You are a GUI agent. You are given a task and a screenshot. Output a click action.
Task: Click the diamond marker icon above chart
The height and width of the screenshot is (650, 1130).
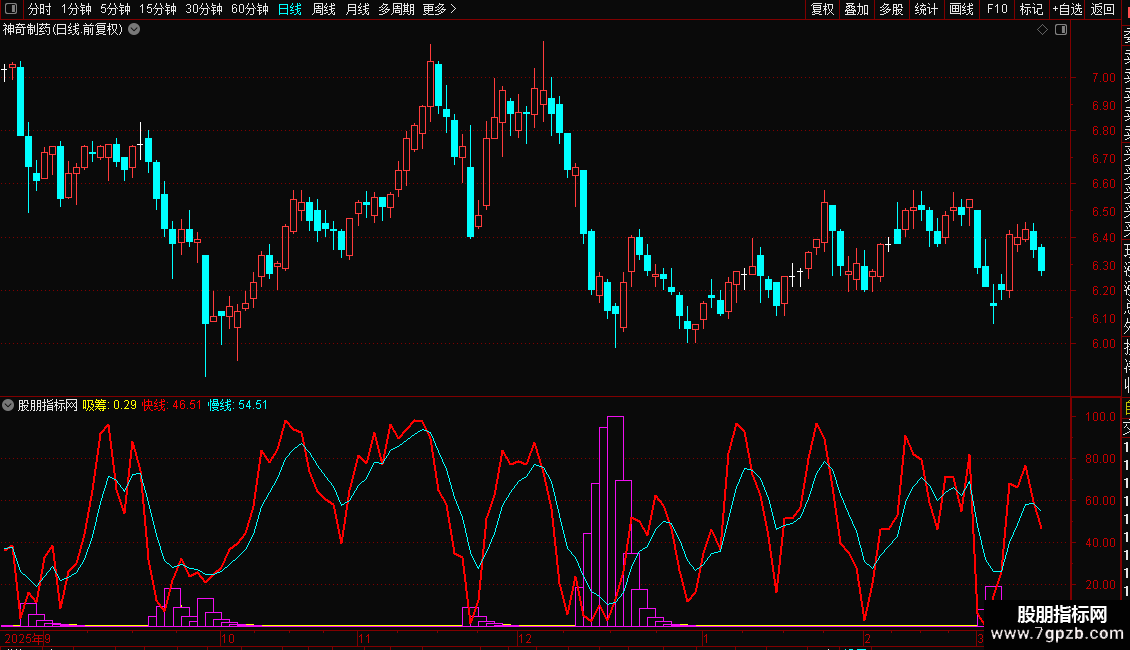(1042, 30)
